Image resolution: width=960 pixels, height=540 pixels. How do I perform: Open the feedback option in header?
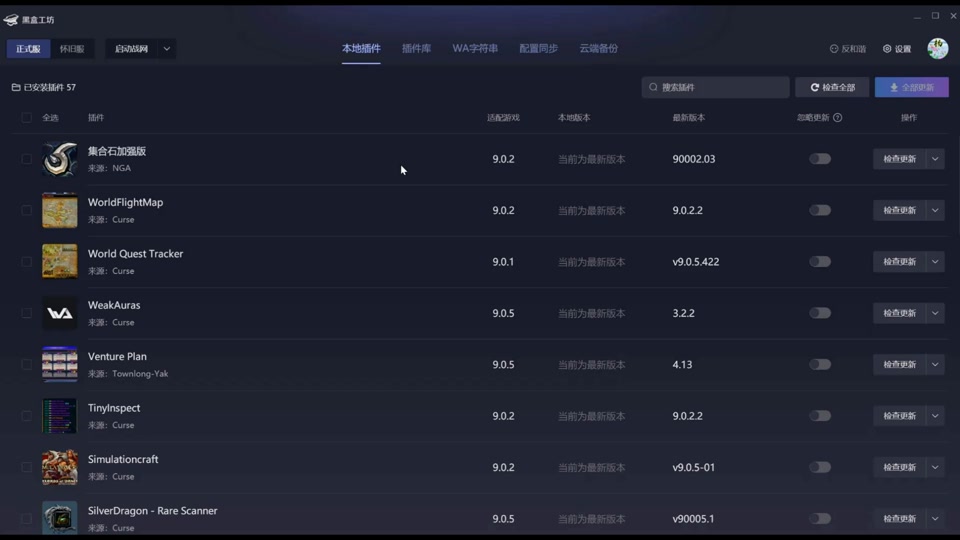(848, 49)
